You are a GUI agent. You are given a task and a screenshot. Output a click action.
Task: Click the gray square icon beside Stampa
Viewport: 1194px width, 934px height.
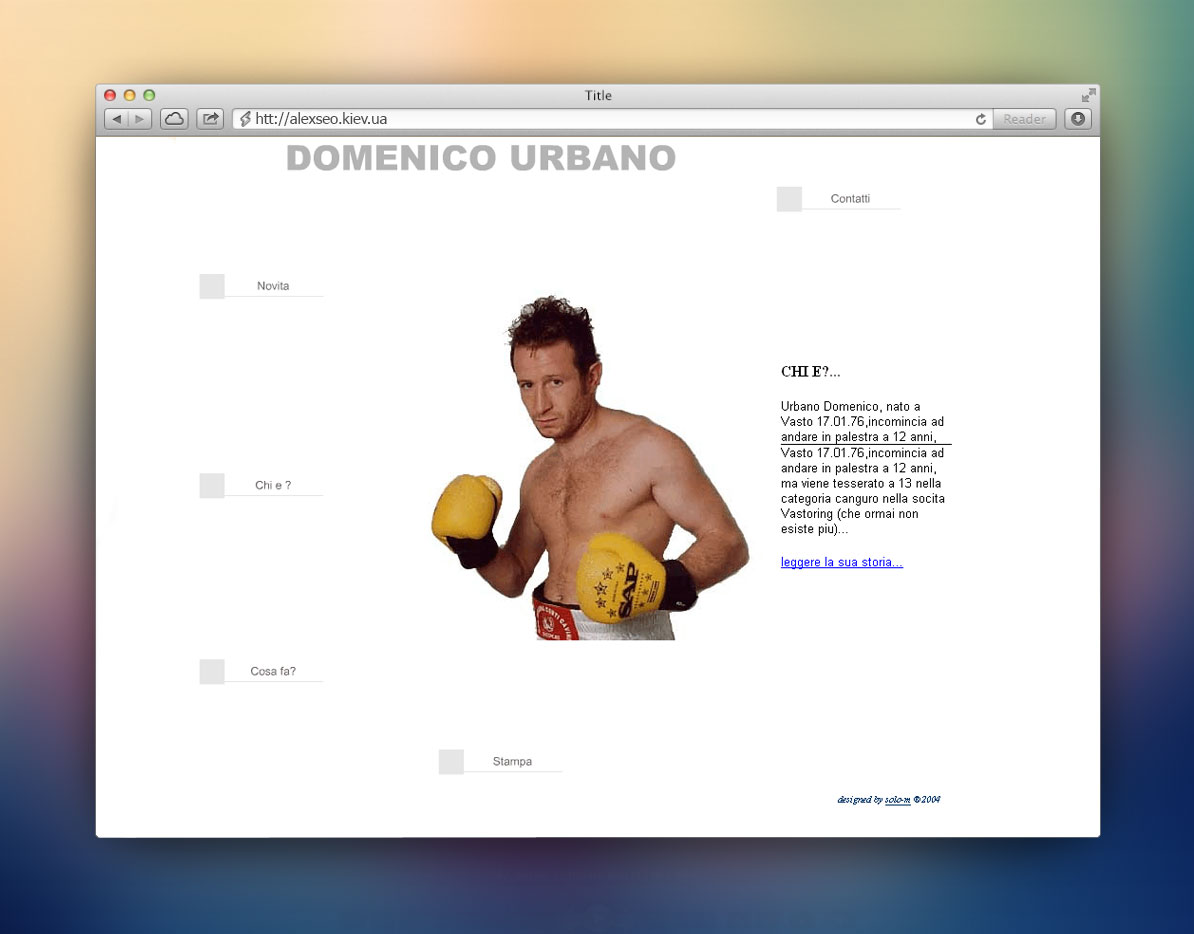[450, 761]
